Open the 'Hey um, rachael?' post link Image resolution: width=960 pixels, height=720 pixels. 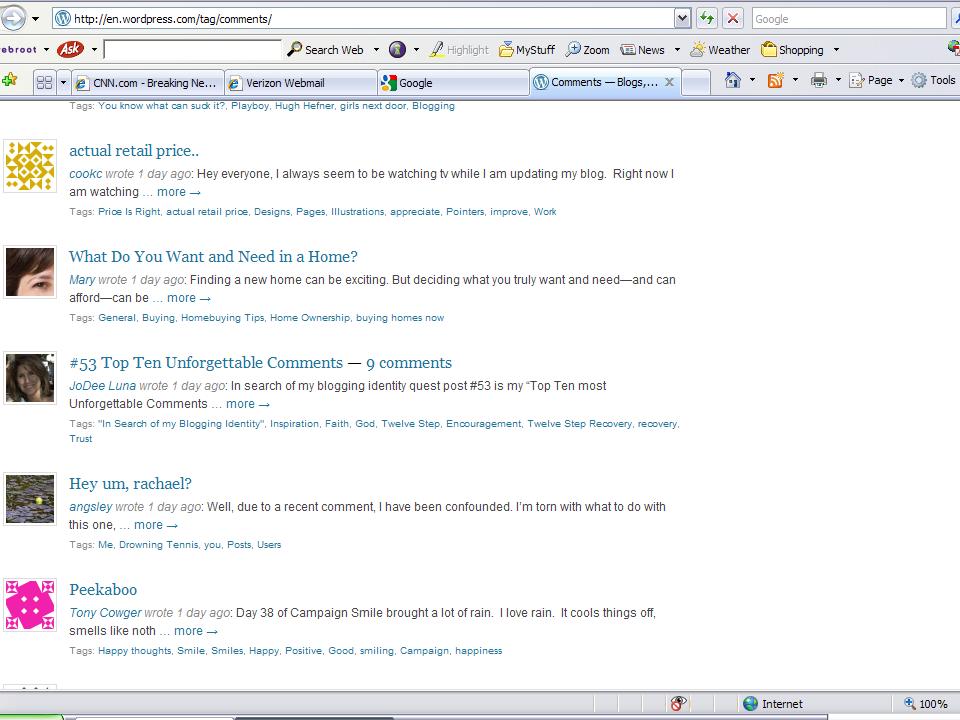(130, 484)
